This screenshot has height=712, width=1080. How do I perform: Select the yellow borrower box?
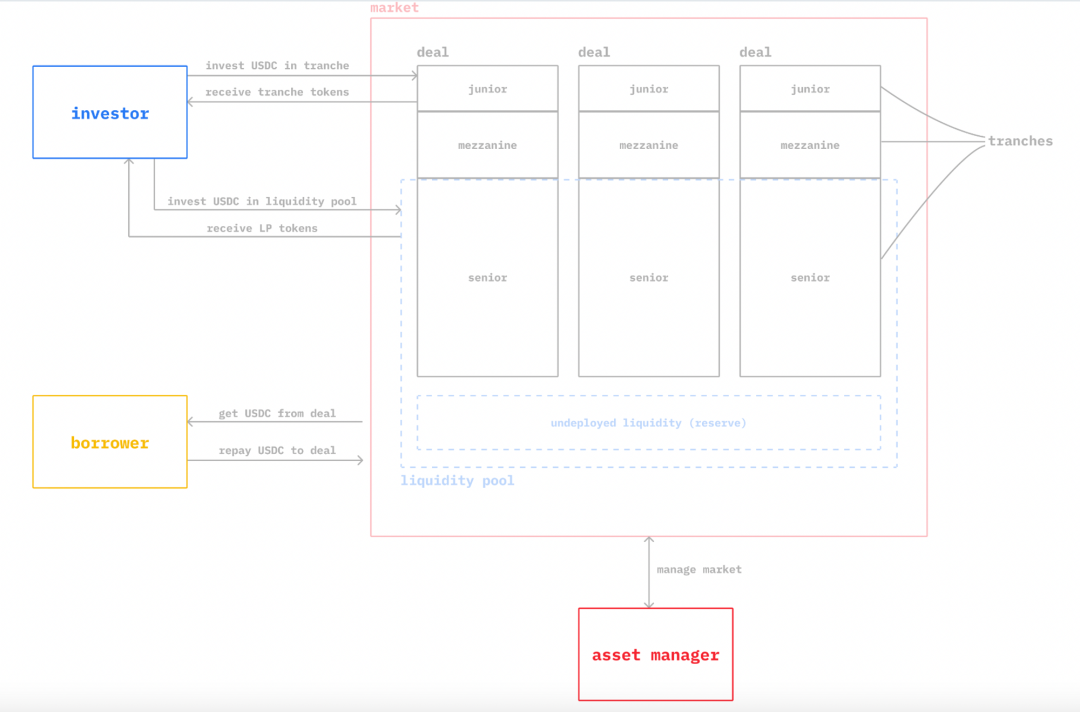(110, 442)
